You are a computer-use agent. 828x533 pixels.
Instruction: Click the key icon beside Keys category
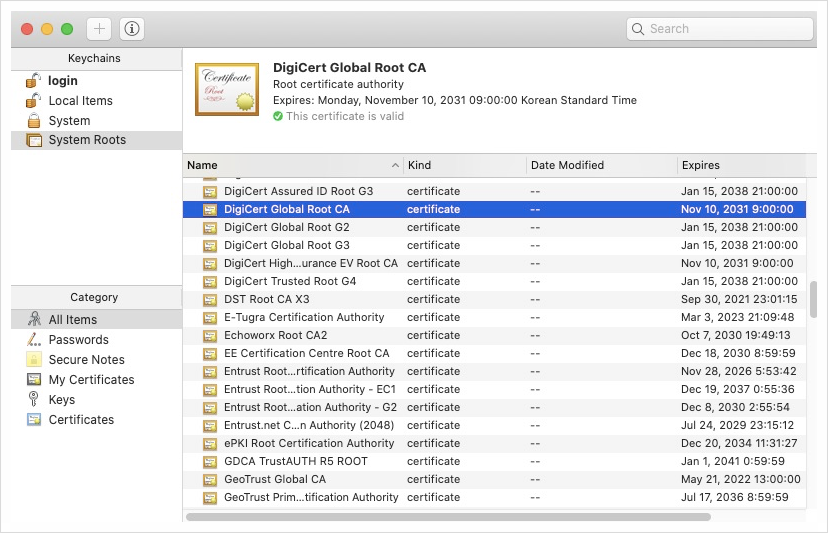(x=34, y=399)
